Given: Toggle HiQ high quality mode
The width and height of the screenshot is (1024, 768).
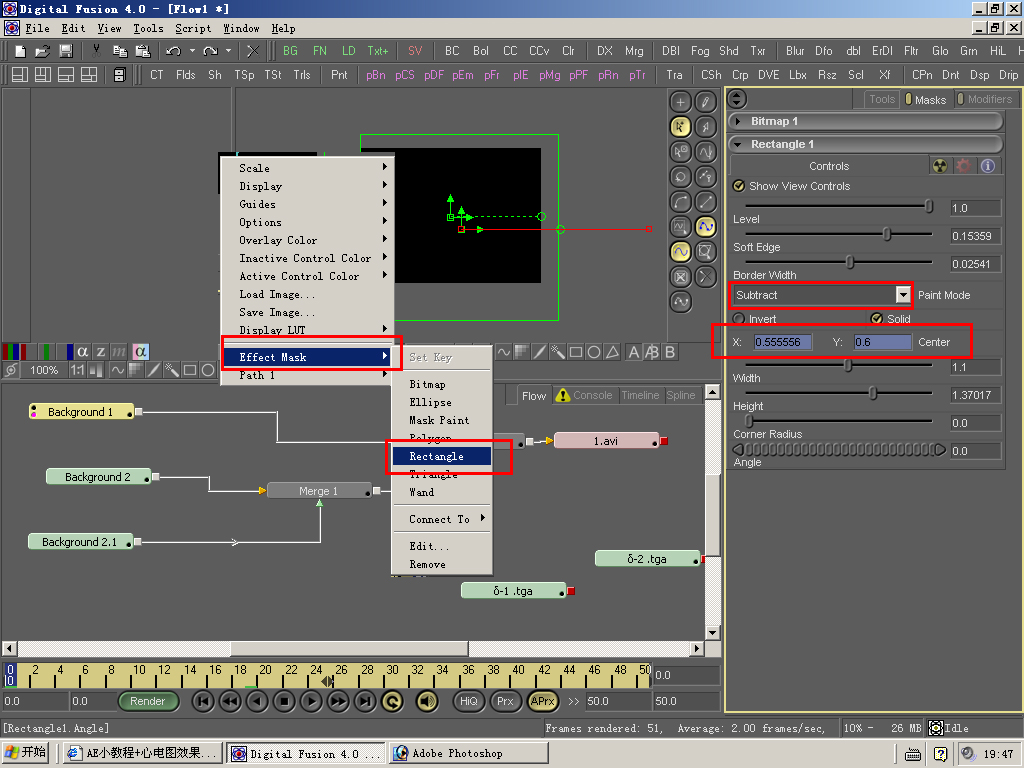Looking at the screenshot, I should [469, 701].
